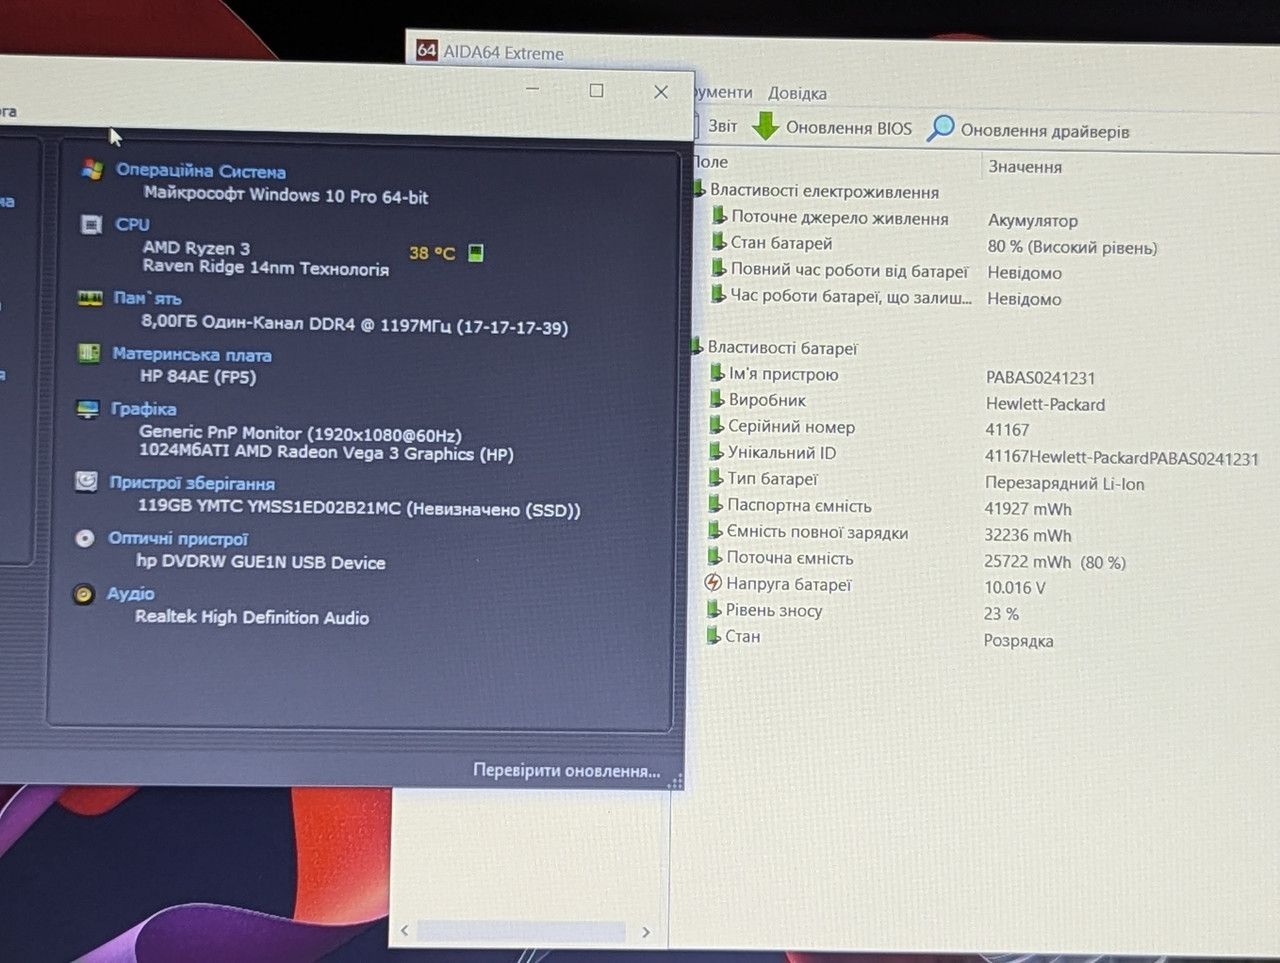Click the RAM icon beside Пам'ять

coord(90,297)
